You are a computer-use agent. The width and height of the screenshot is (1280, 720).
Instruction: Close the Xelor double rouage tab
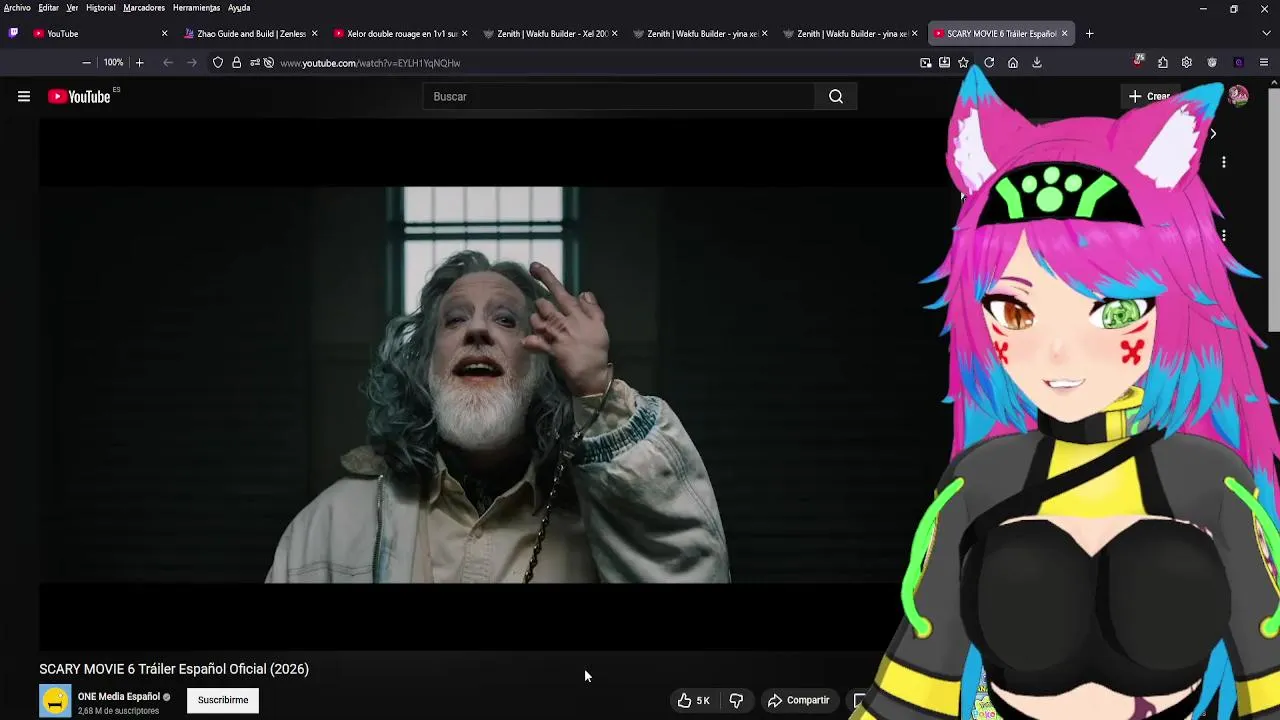tap(464, 34)
